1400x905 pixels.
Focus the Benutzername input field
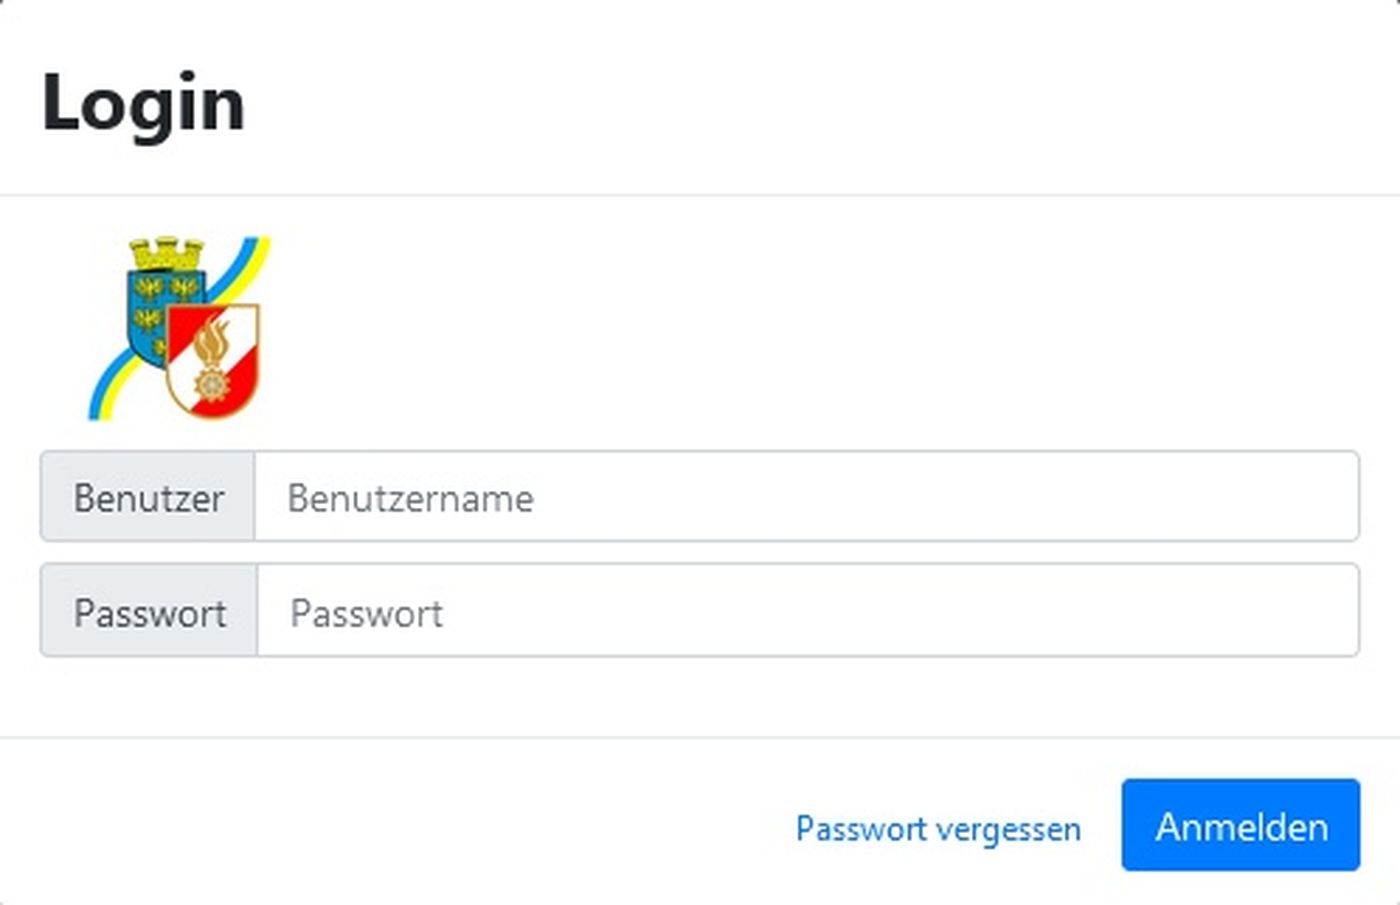807,497
